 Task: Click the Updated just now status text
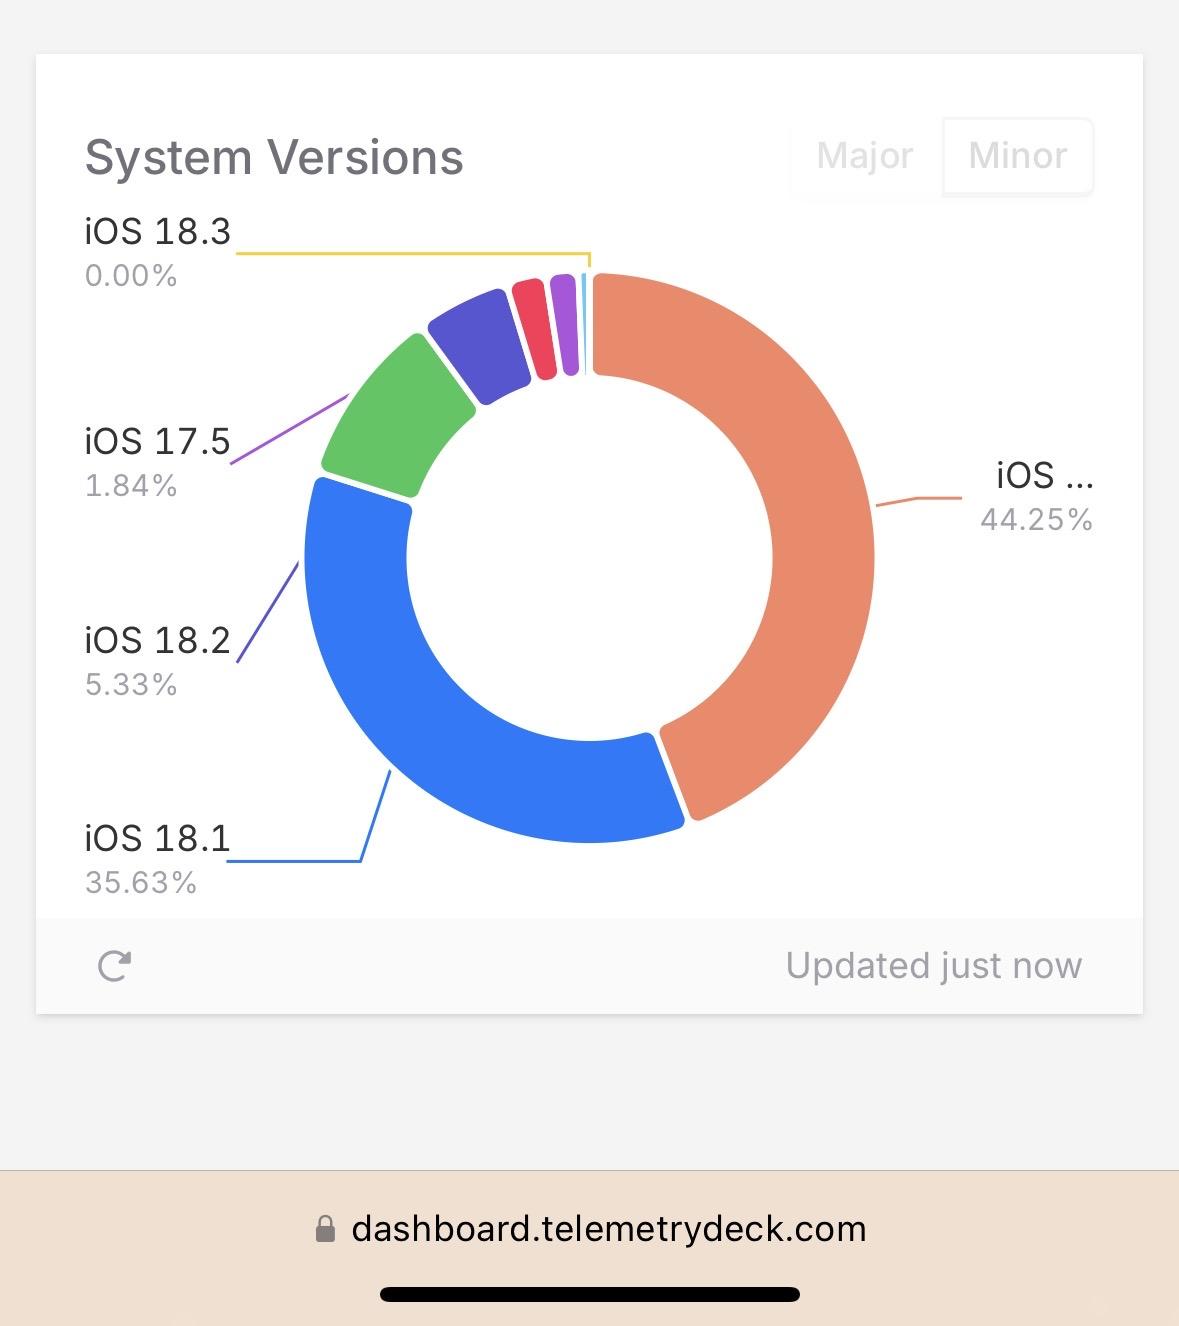point(933,966)
